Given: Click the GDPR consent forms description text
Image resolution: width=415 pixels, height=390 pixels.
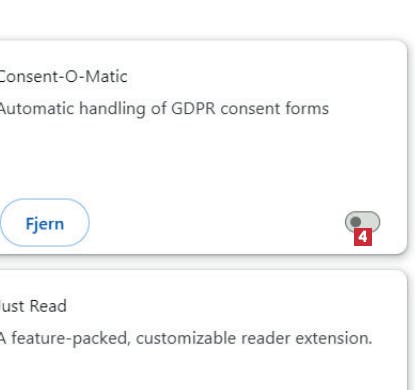Looking at the screenshot, I should tap(164, 109).
